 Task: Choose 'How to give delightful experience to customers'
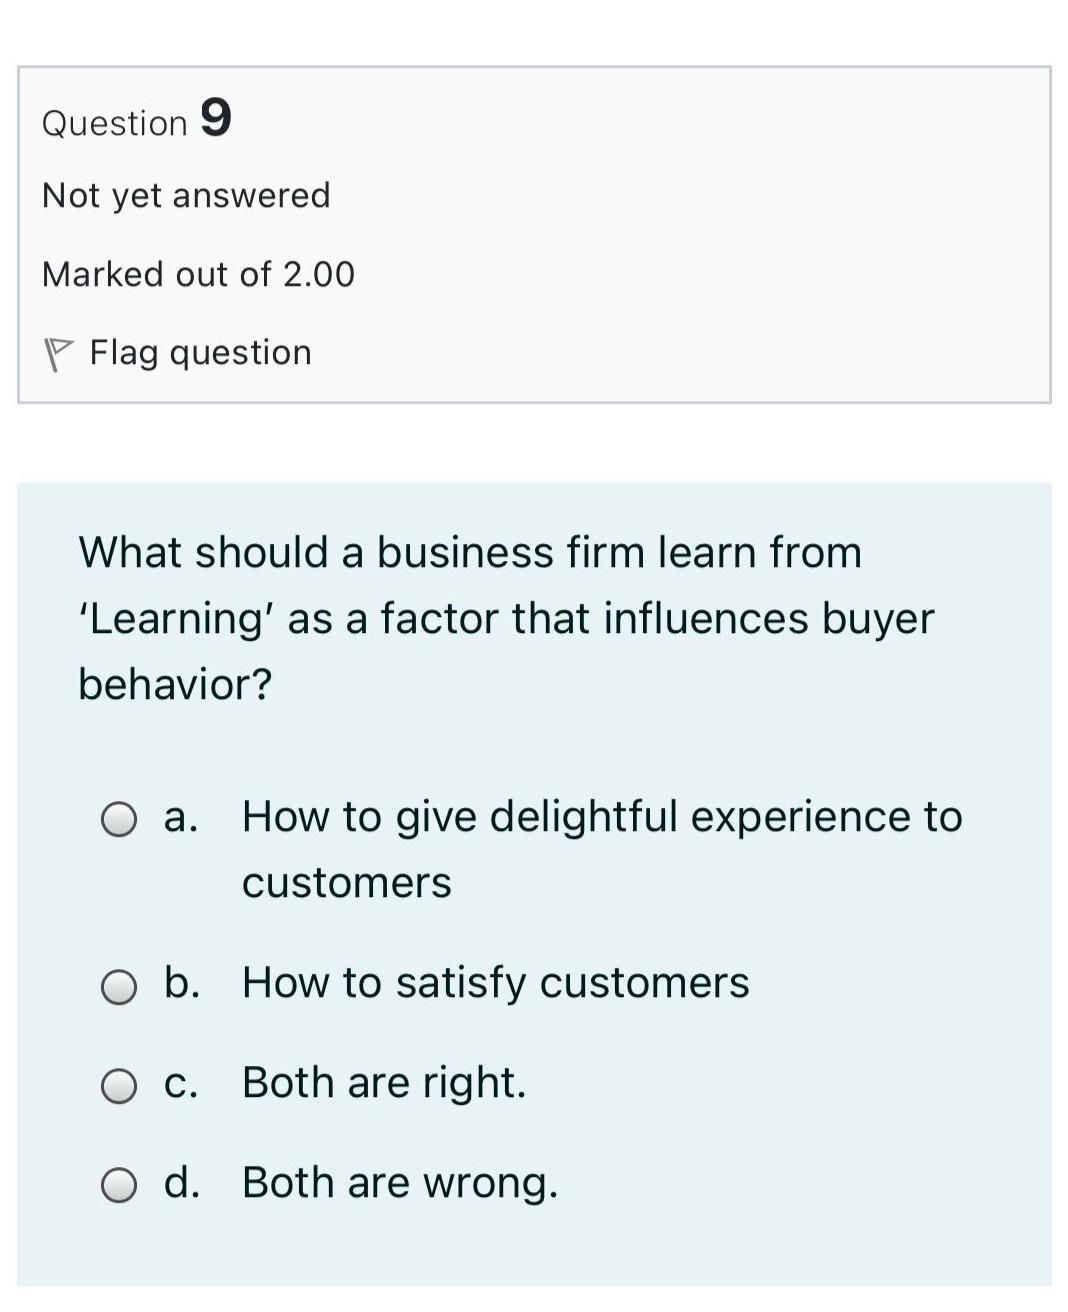(x=602, y=818)
